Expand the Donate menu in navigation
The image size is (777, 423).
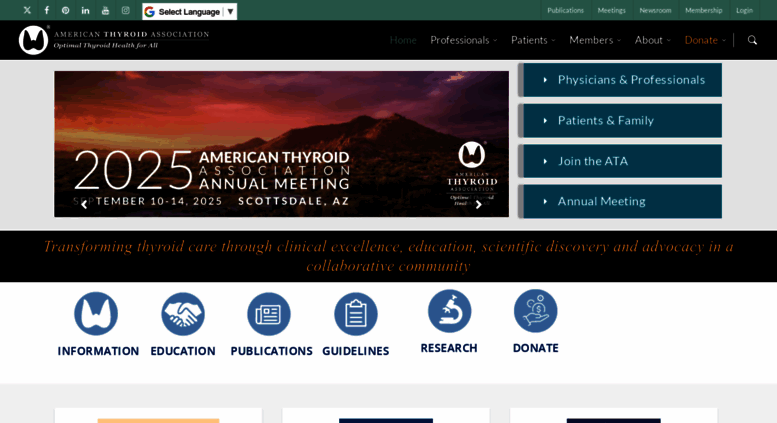705,40
